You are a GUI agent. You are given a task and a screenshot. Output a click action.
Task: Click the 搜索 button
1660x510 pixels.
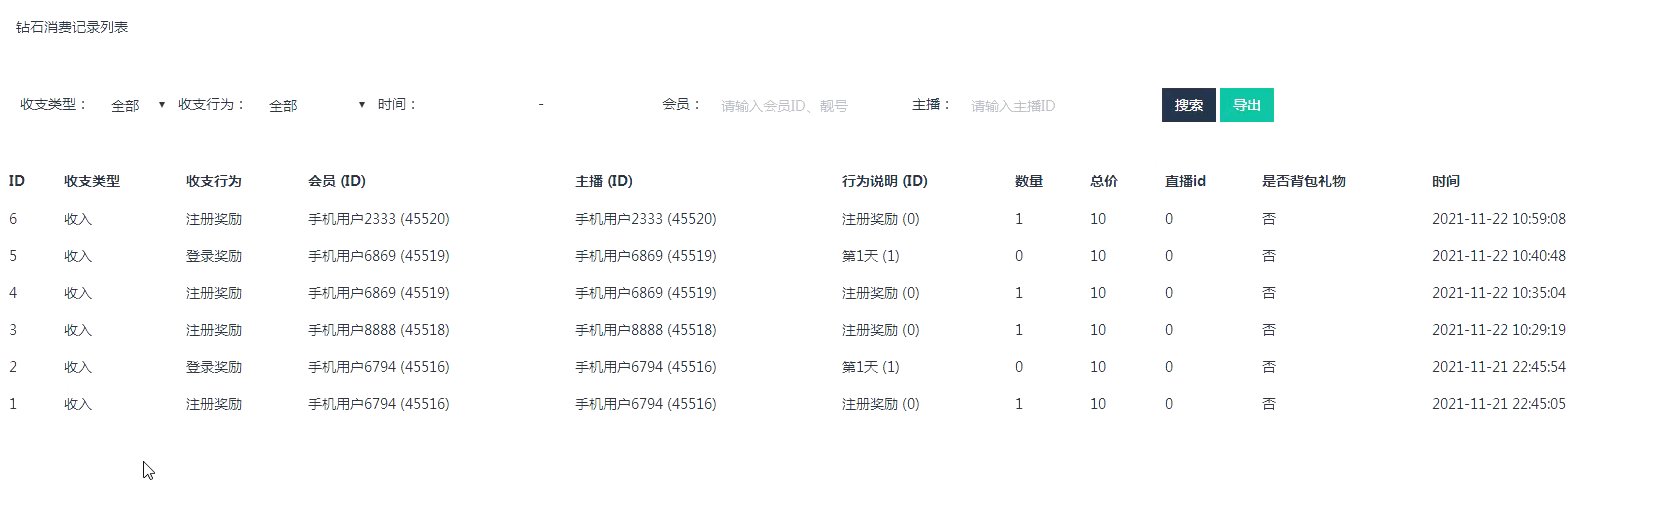(x=1189, y=105)
